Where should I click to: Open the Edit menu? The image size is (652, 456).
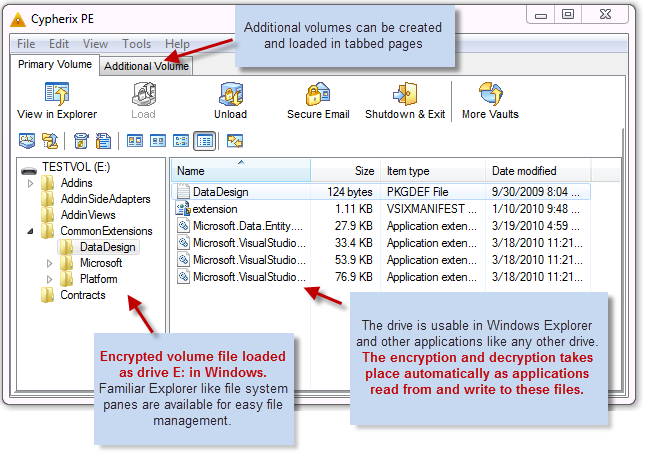(59, 44)
